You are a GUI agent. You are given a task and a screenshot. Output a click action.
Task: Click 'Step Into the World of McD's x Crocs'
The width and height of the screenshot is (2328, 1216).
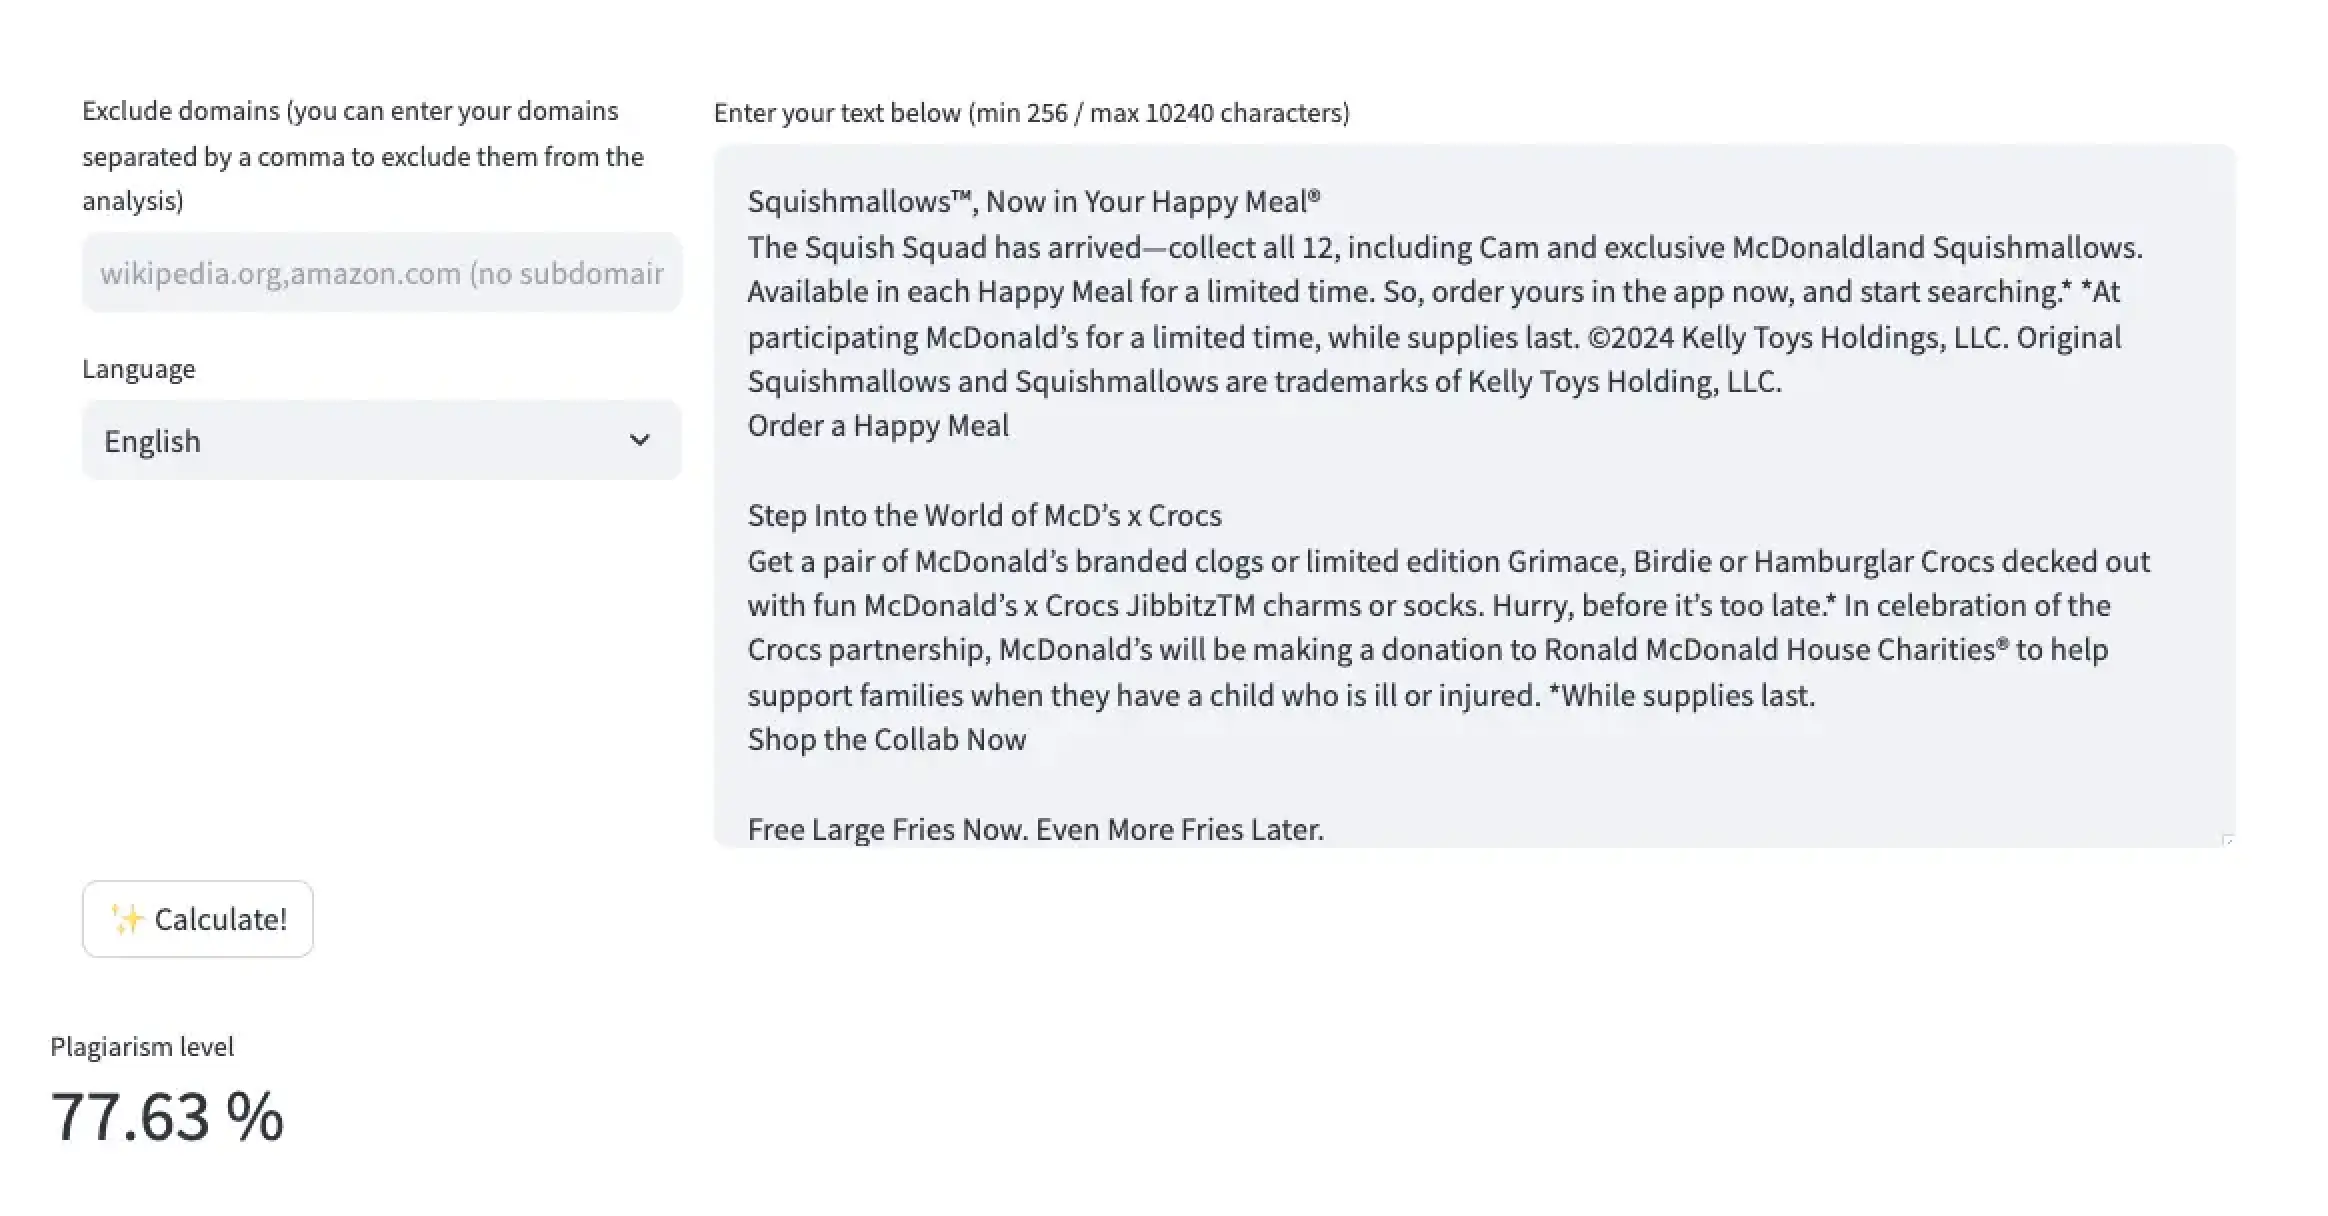(x=985, y=516)
